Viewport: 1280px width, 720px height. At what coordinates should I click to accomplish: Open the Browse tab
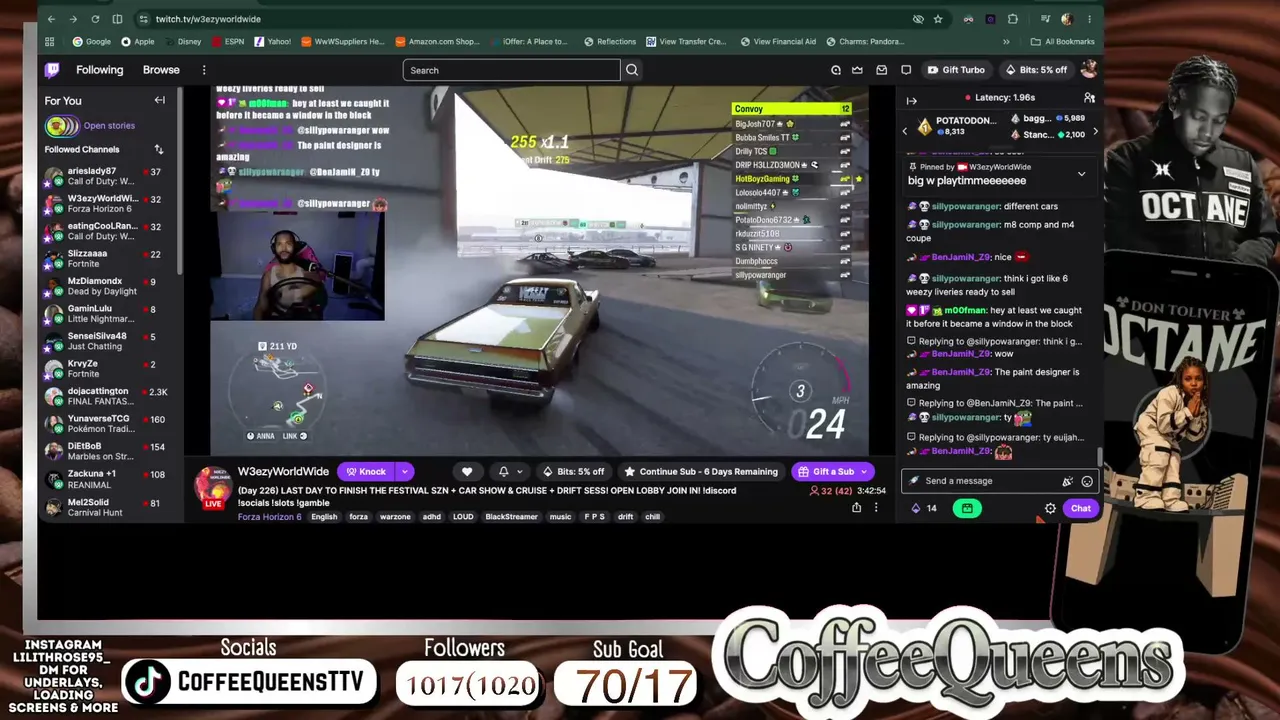161,70
